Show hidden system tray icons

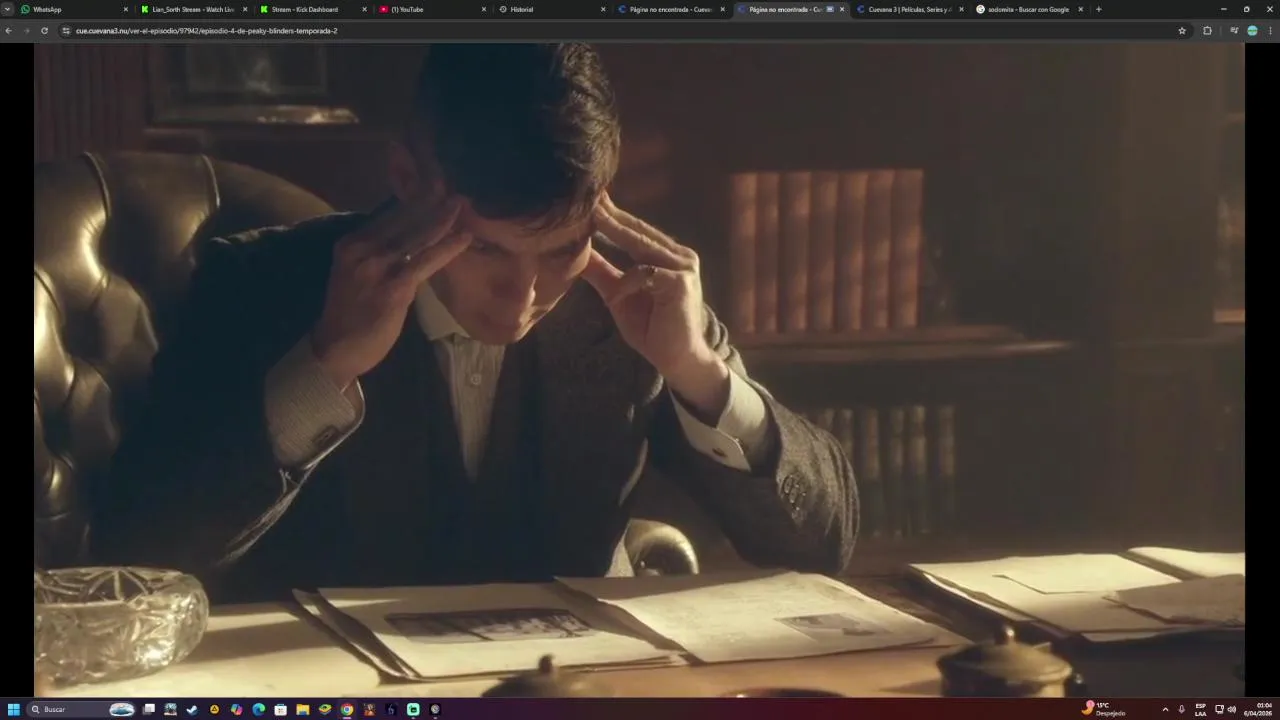pyautogui.click(x=1165, y=709)
